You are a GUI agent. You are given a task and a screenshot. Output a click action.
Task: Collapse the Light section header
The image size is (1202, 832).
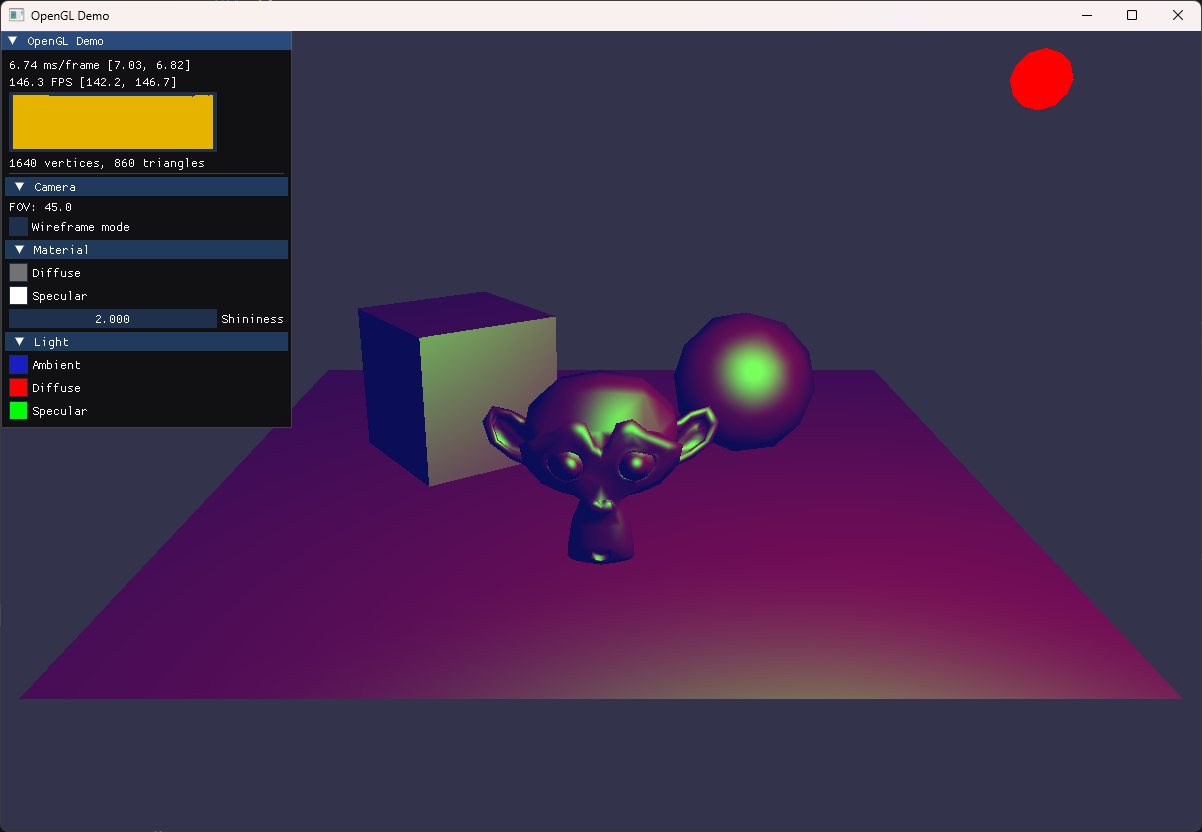point(20,342)
